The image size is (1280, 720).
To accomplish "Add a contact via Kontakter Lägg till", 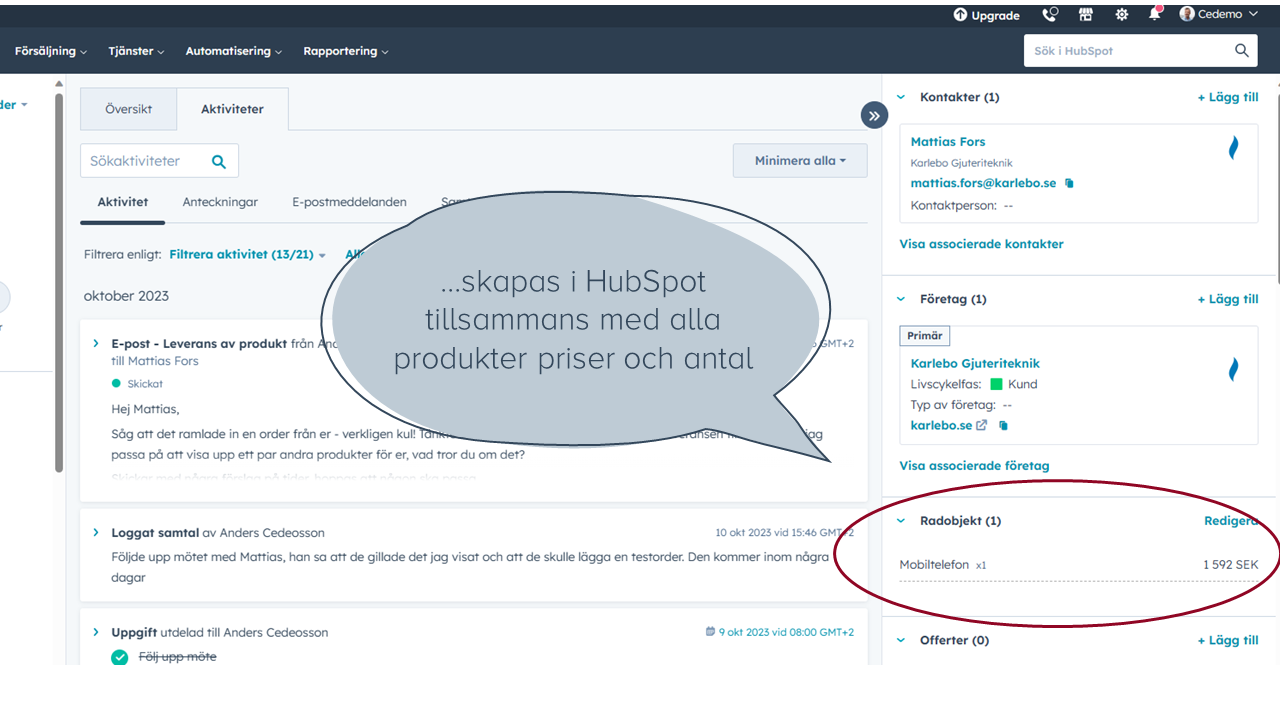I will point(1228,97).
